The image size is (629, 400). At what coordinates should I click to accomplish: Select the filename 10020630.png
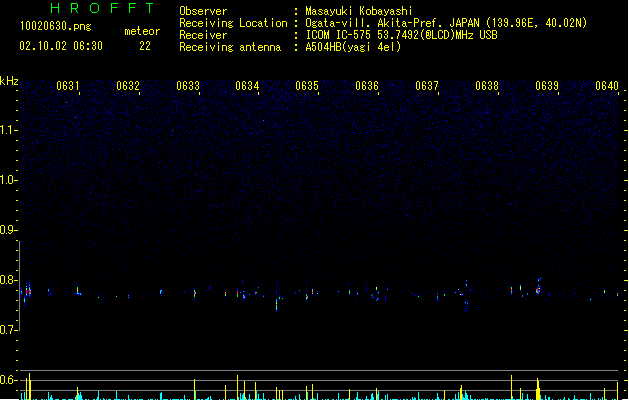pyautogui.click(x=56, y=26)
